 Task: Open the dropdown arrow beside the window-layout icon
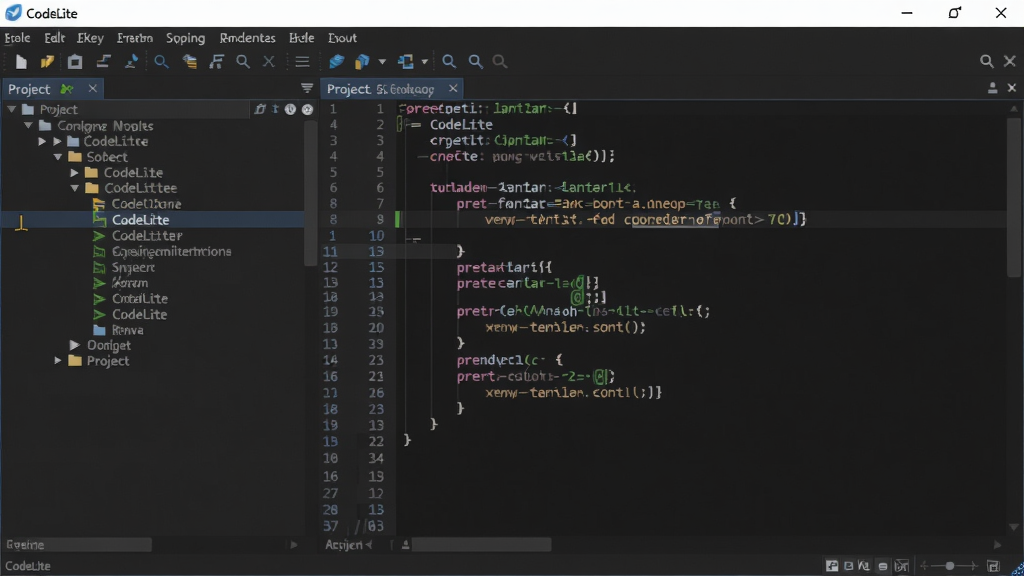coord(424,62)
